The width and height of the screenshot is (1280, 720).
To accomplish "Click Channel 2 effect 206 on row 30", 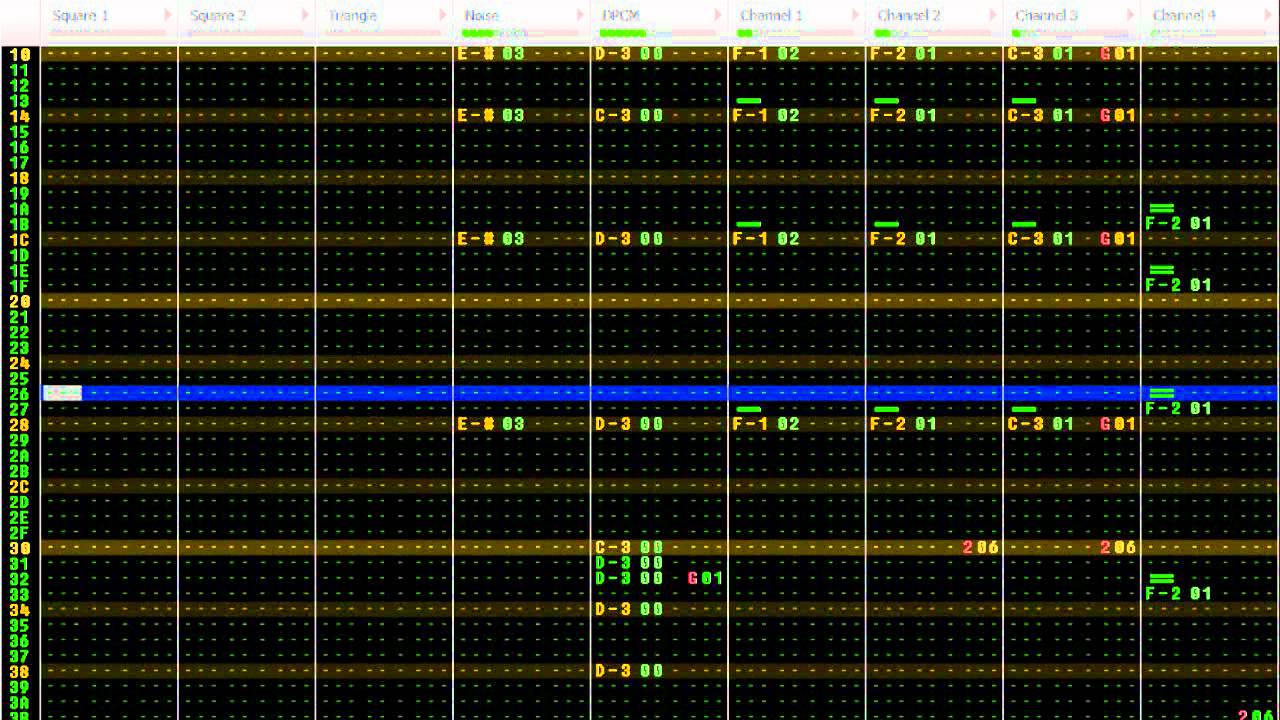I will [x=981, y=548].
